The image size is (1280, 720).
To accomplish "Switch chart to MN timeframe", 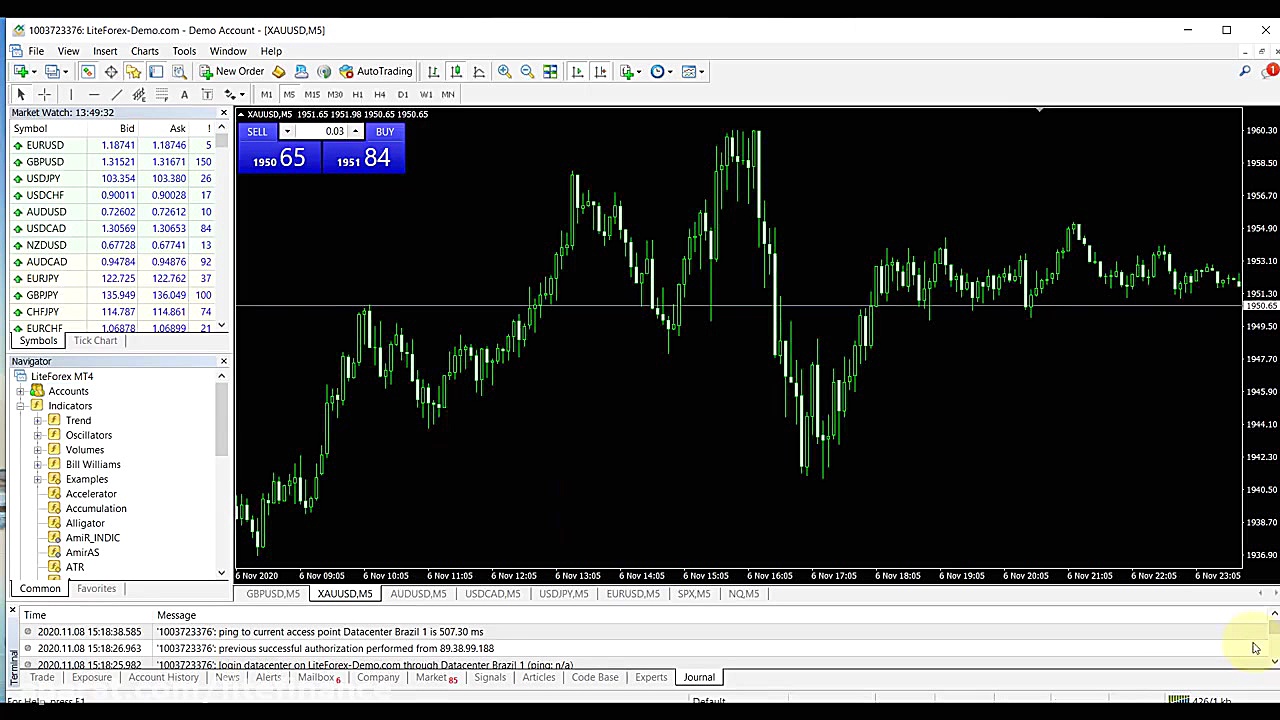I will pyautogui.click(x=448, y=94).
